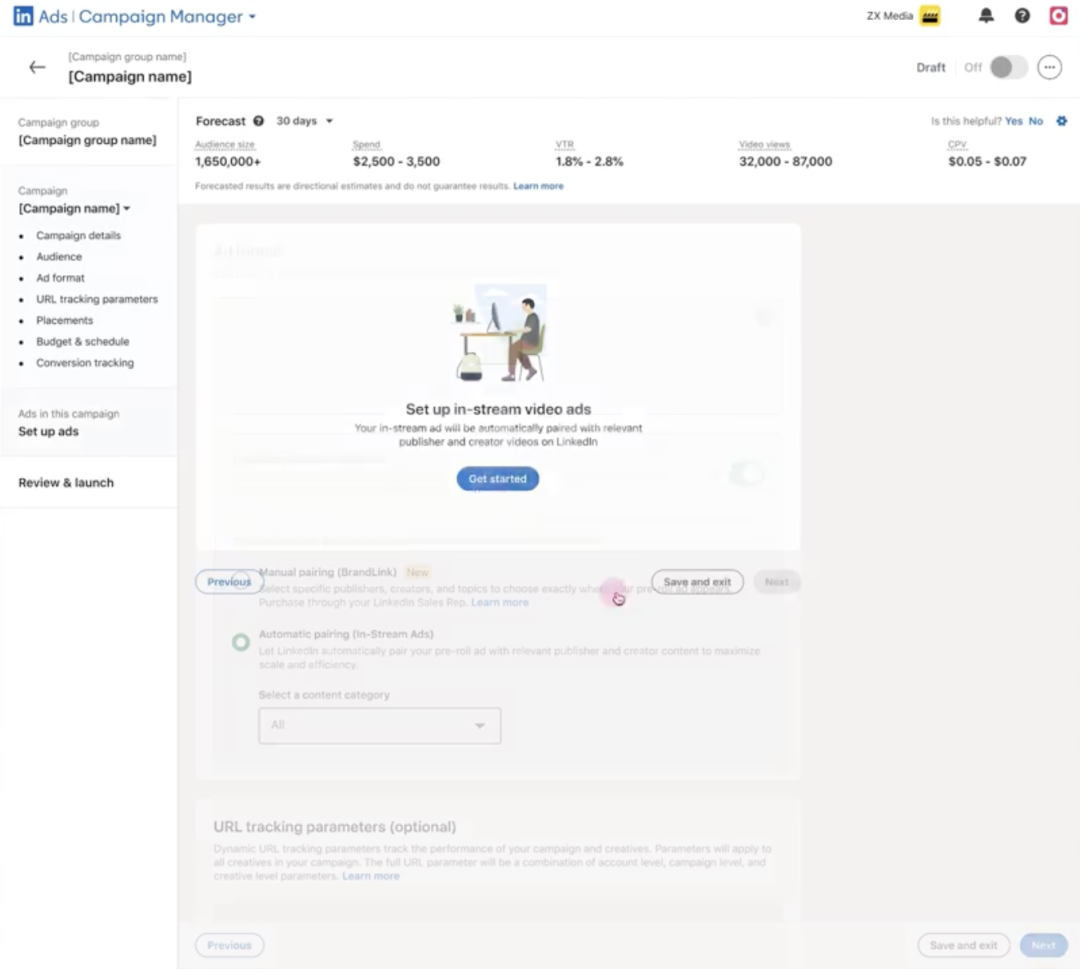This screenshot has width=1080, height=973.
Task: Click the in-stream video ads illustration
Action: point(499,333)
